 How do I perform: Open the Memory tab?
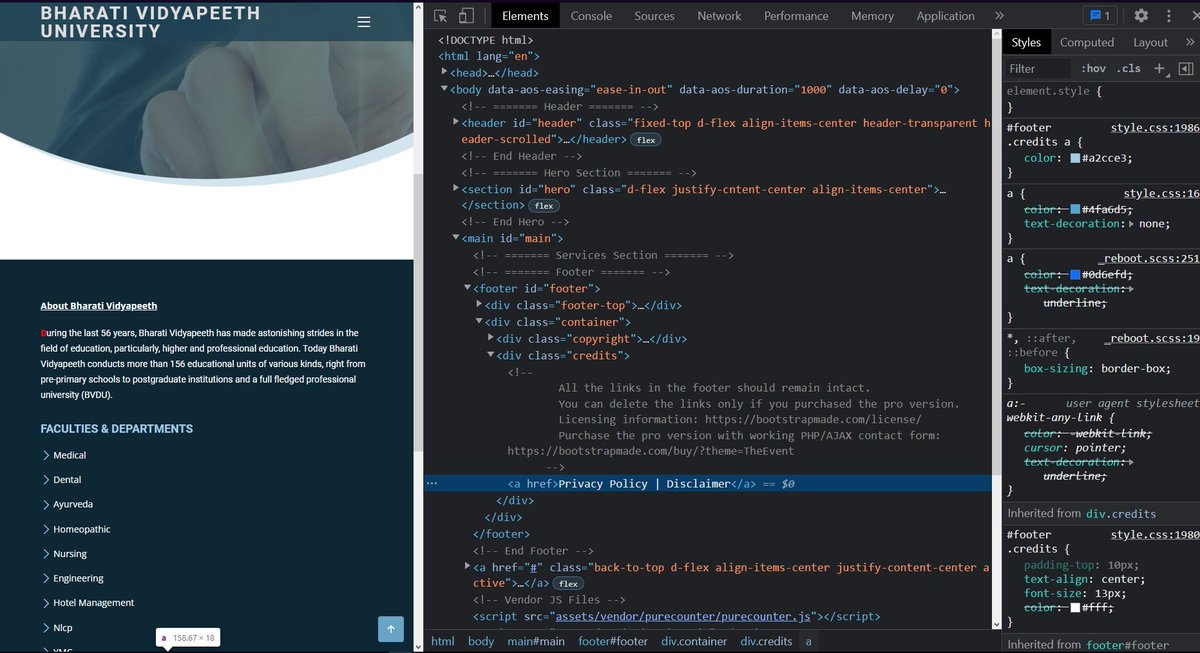[872, 16]
